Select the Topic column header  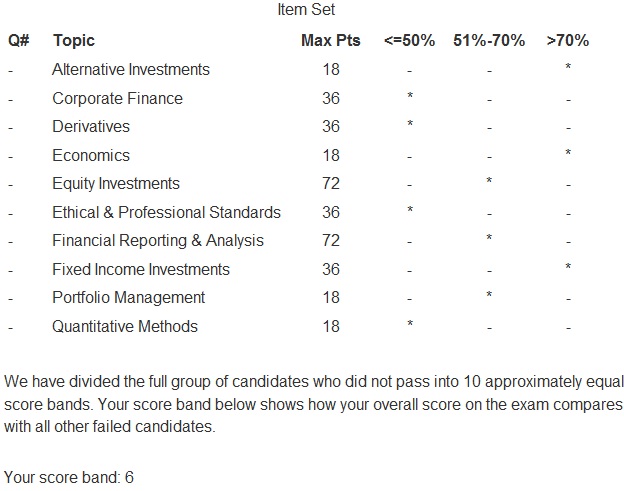(x=74, y=41)
